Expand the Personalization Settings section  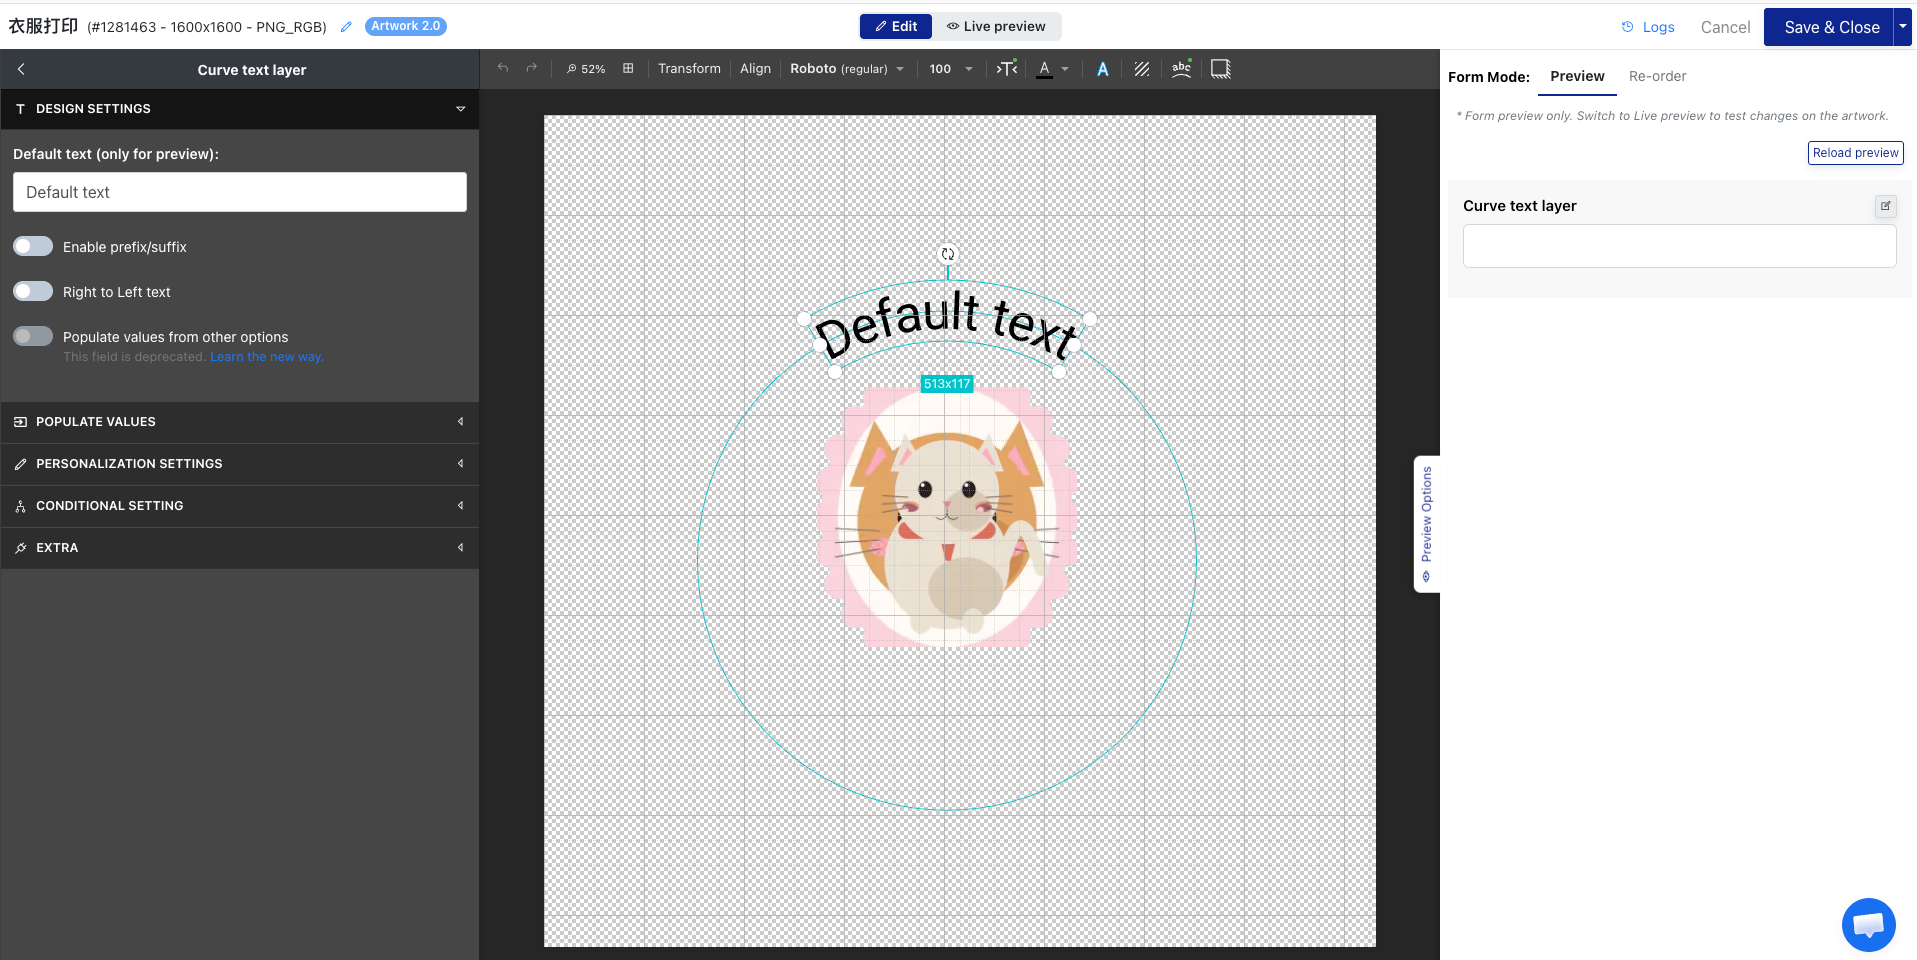(x=240, y=464)
